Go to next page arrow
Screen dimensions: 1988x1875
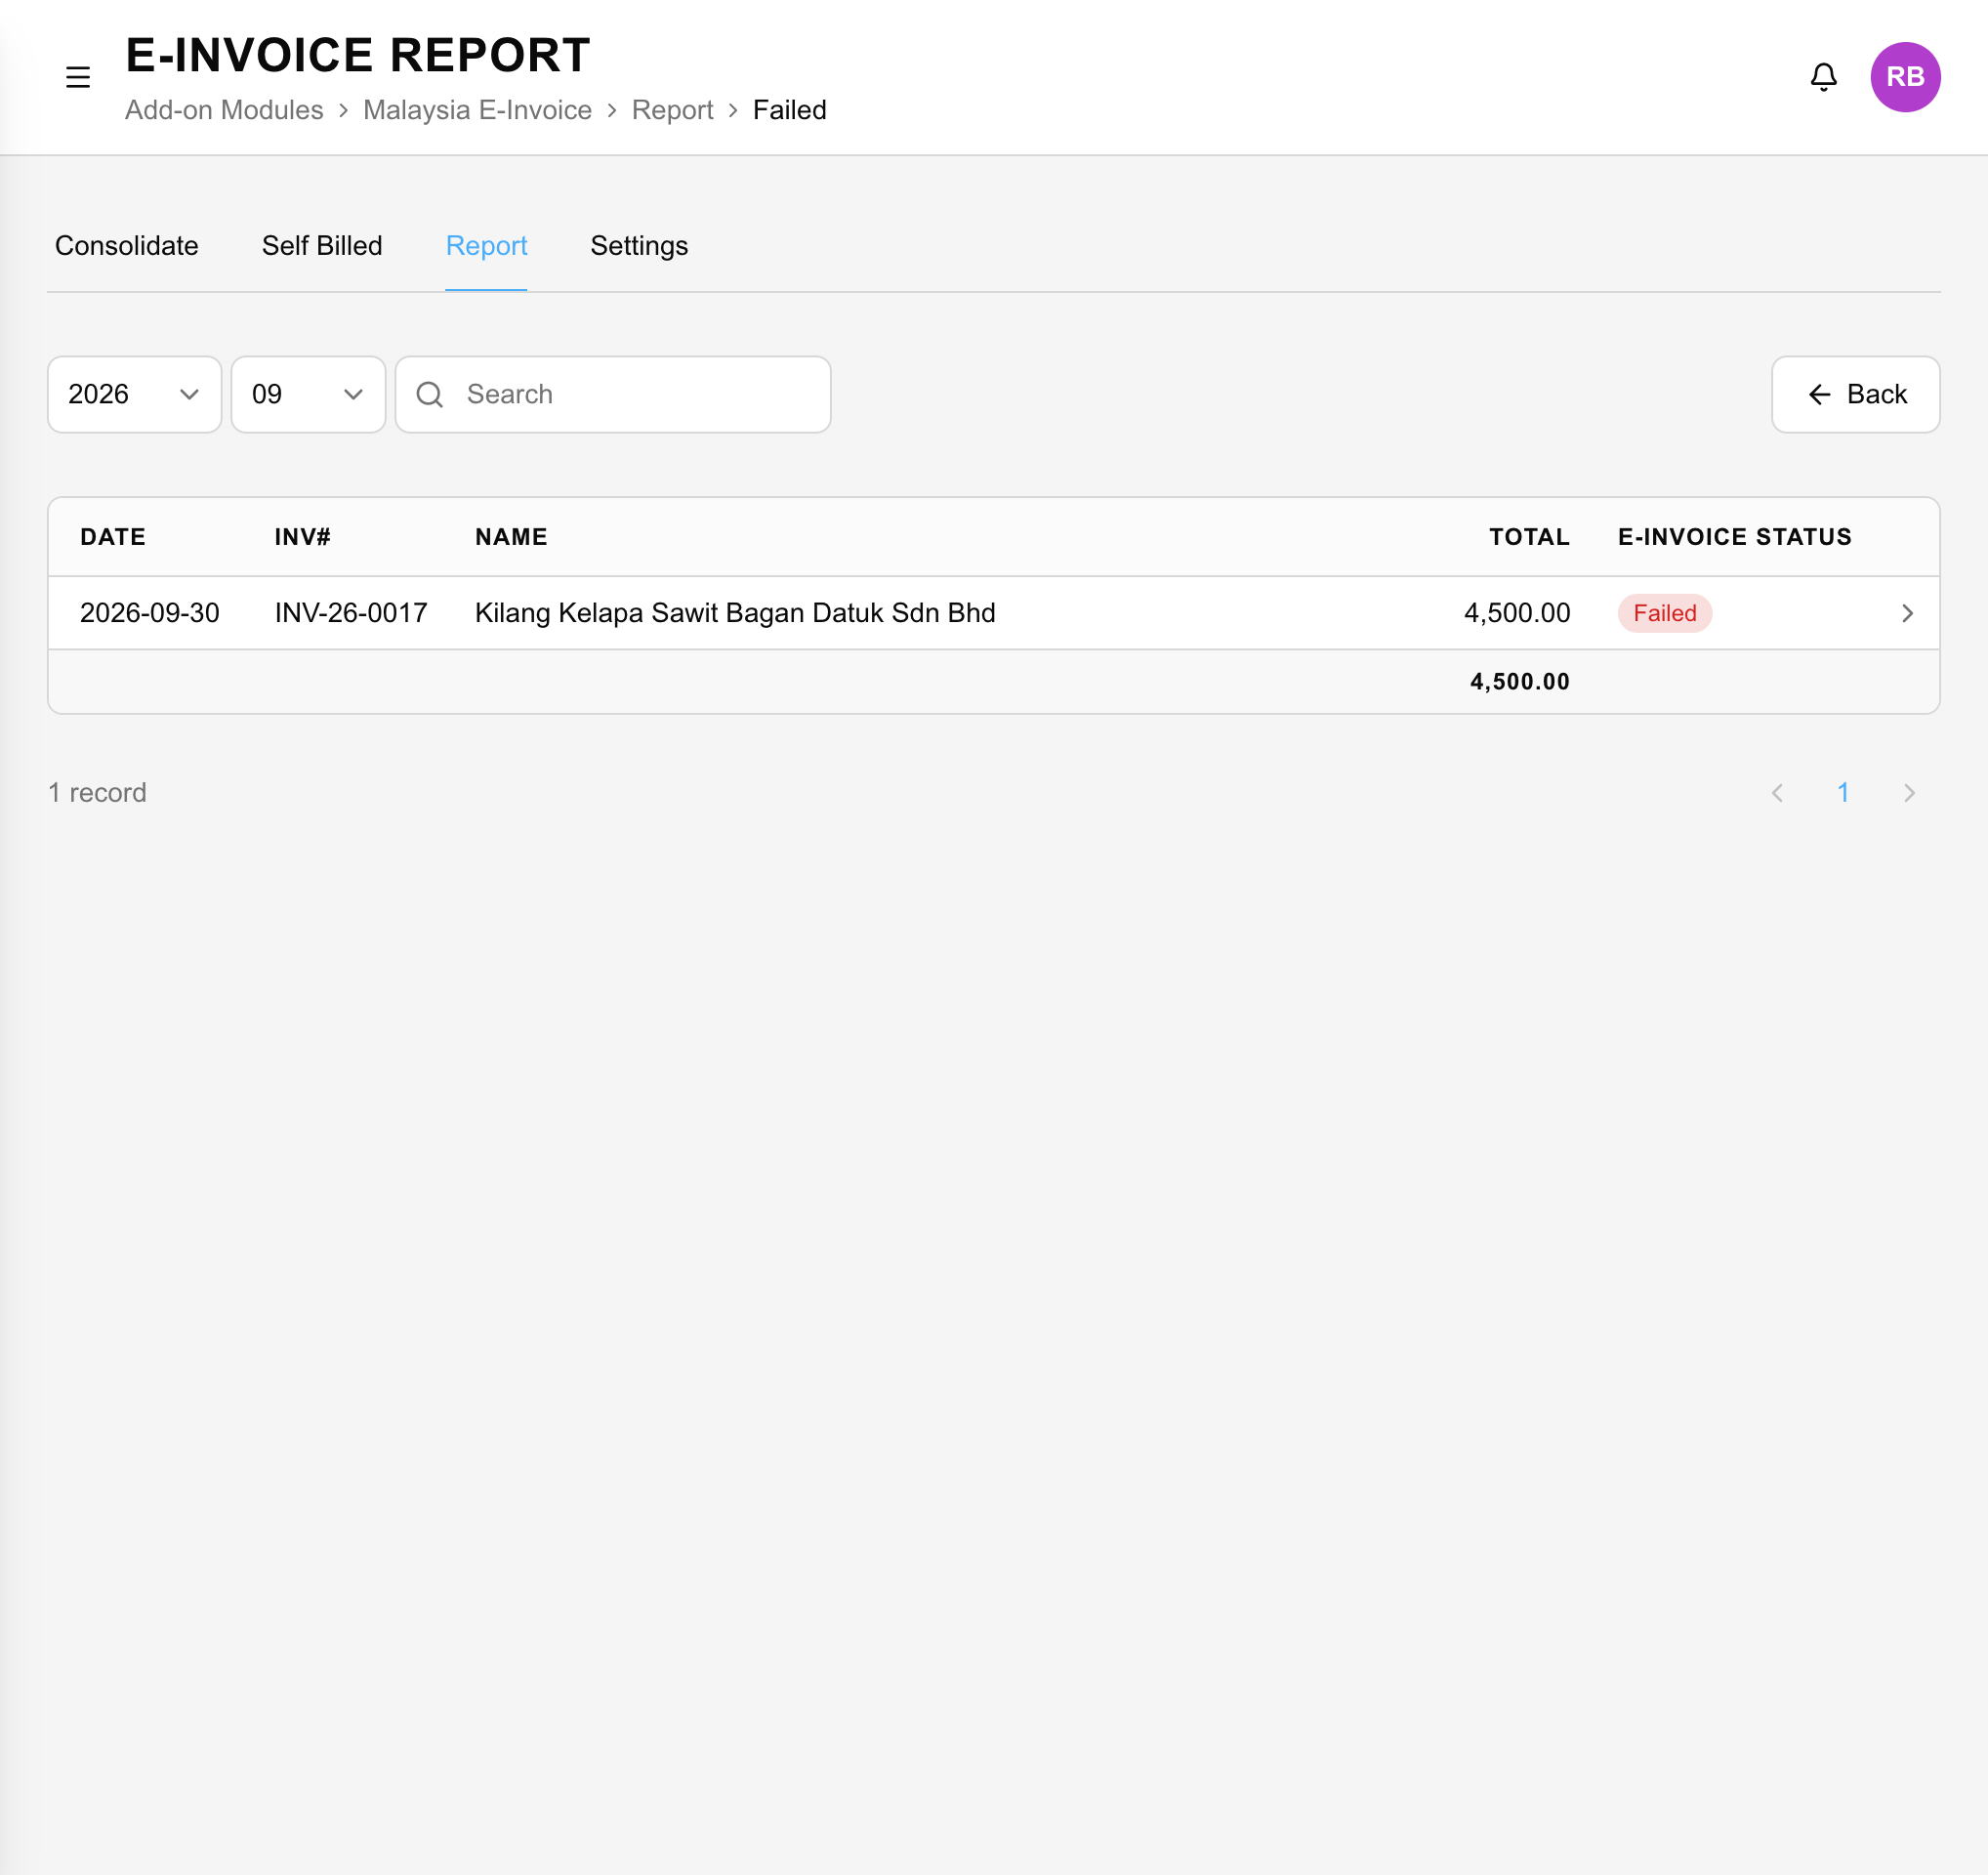pyautogui.click(x=1909, y=793)
